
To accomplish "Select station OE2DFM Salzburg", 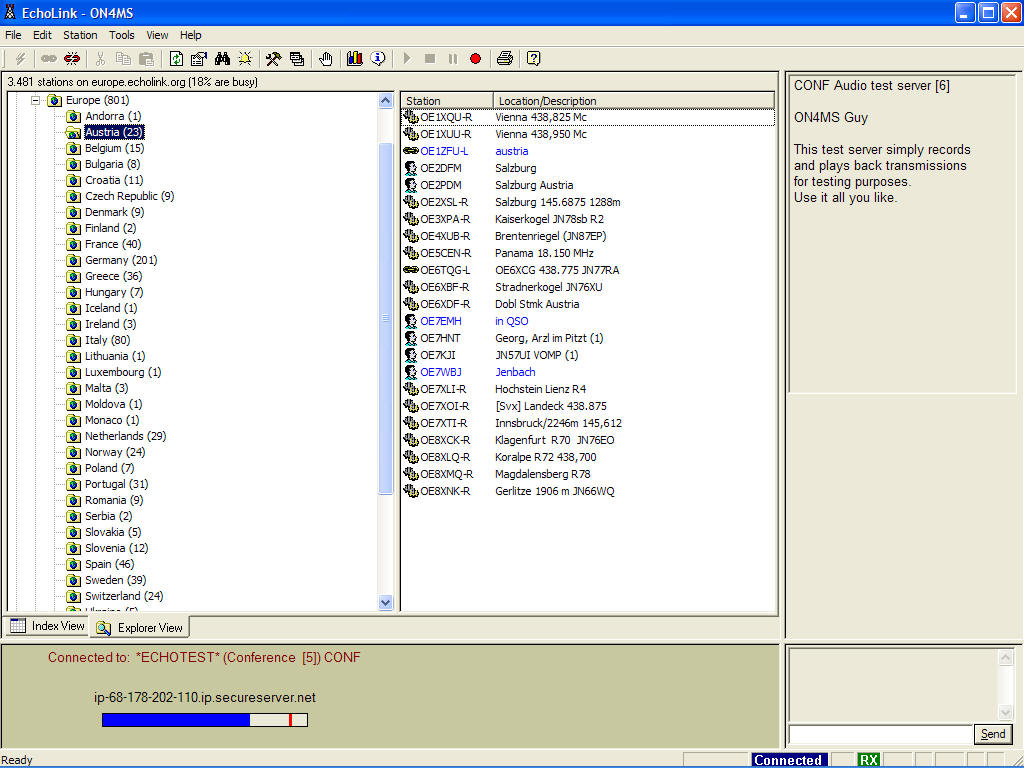I will point(441,168).
